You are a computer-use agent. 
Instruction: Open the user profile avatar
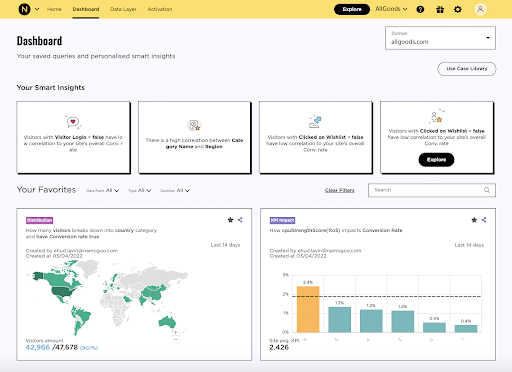(480, 9)
